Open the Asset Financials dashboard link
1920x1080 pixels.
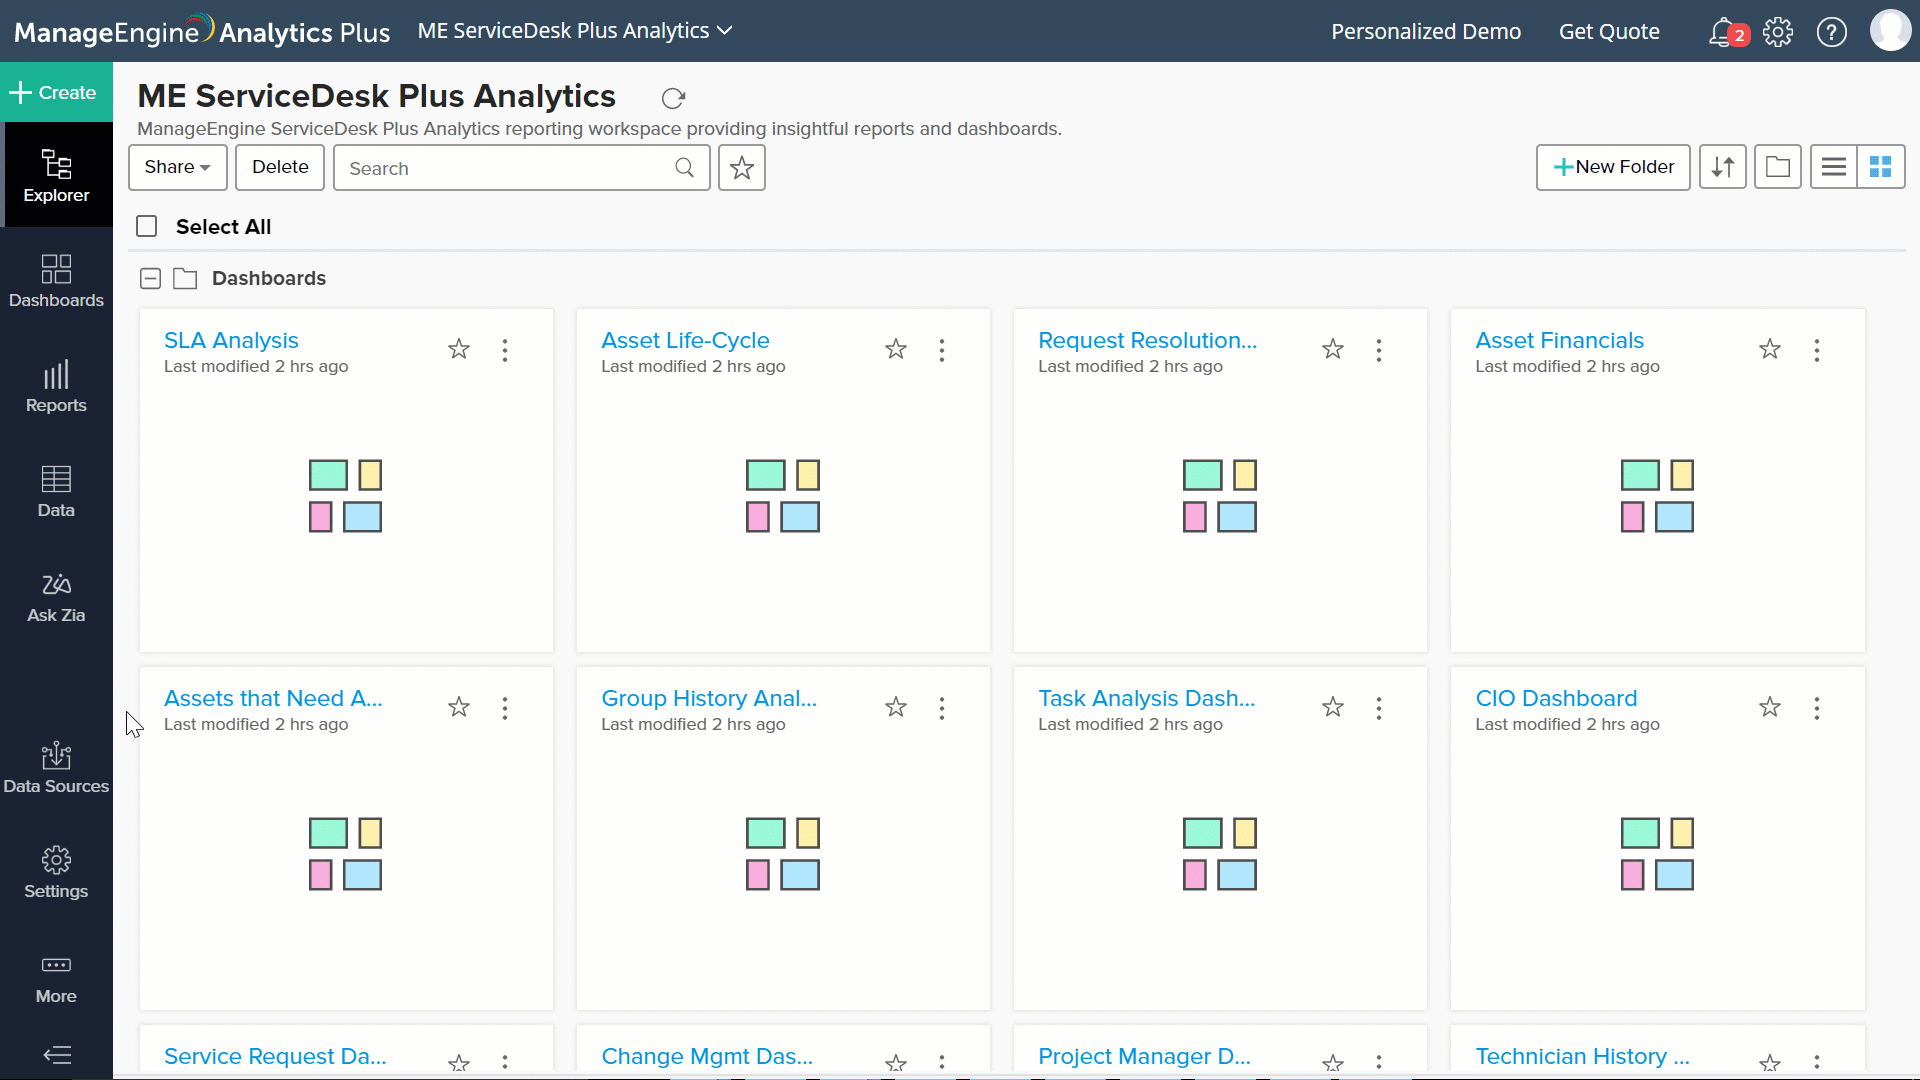1558,340
